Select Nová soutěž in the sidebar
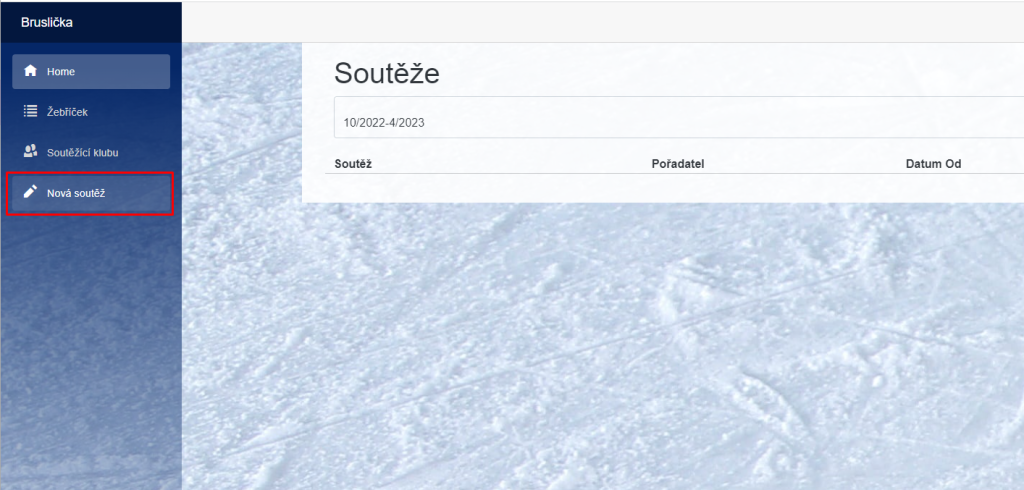The image size is (1024, 490). pos(91,193)
